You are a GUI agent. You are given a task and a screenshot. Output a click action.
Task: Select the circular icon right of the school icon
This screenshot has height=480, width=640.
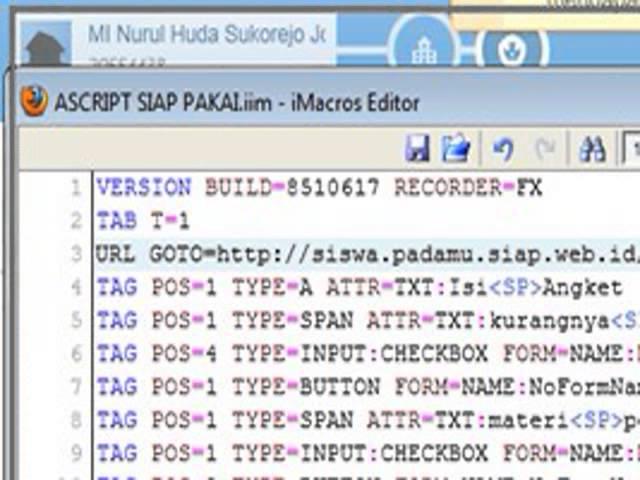512,48
